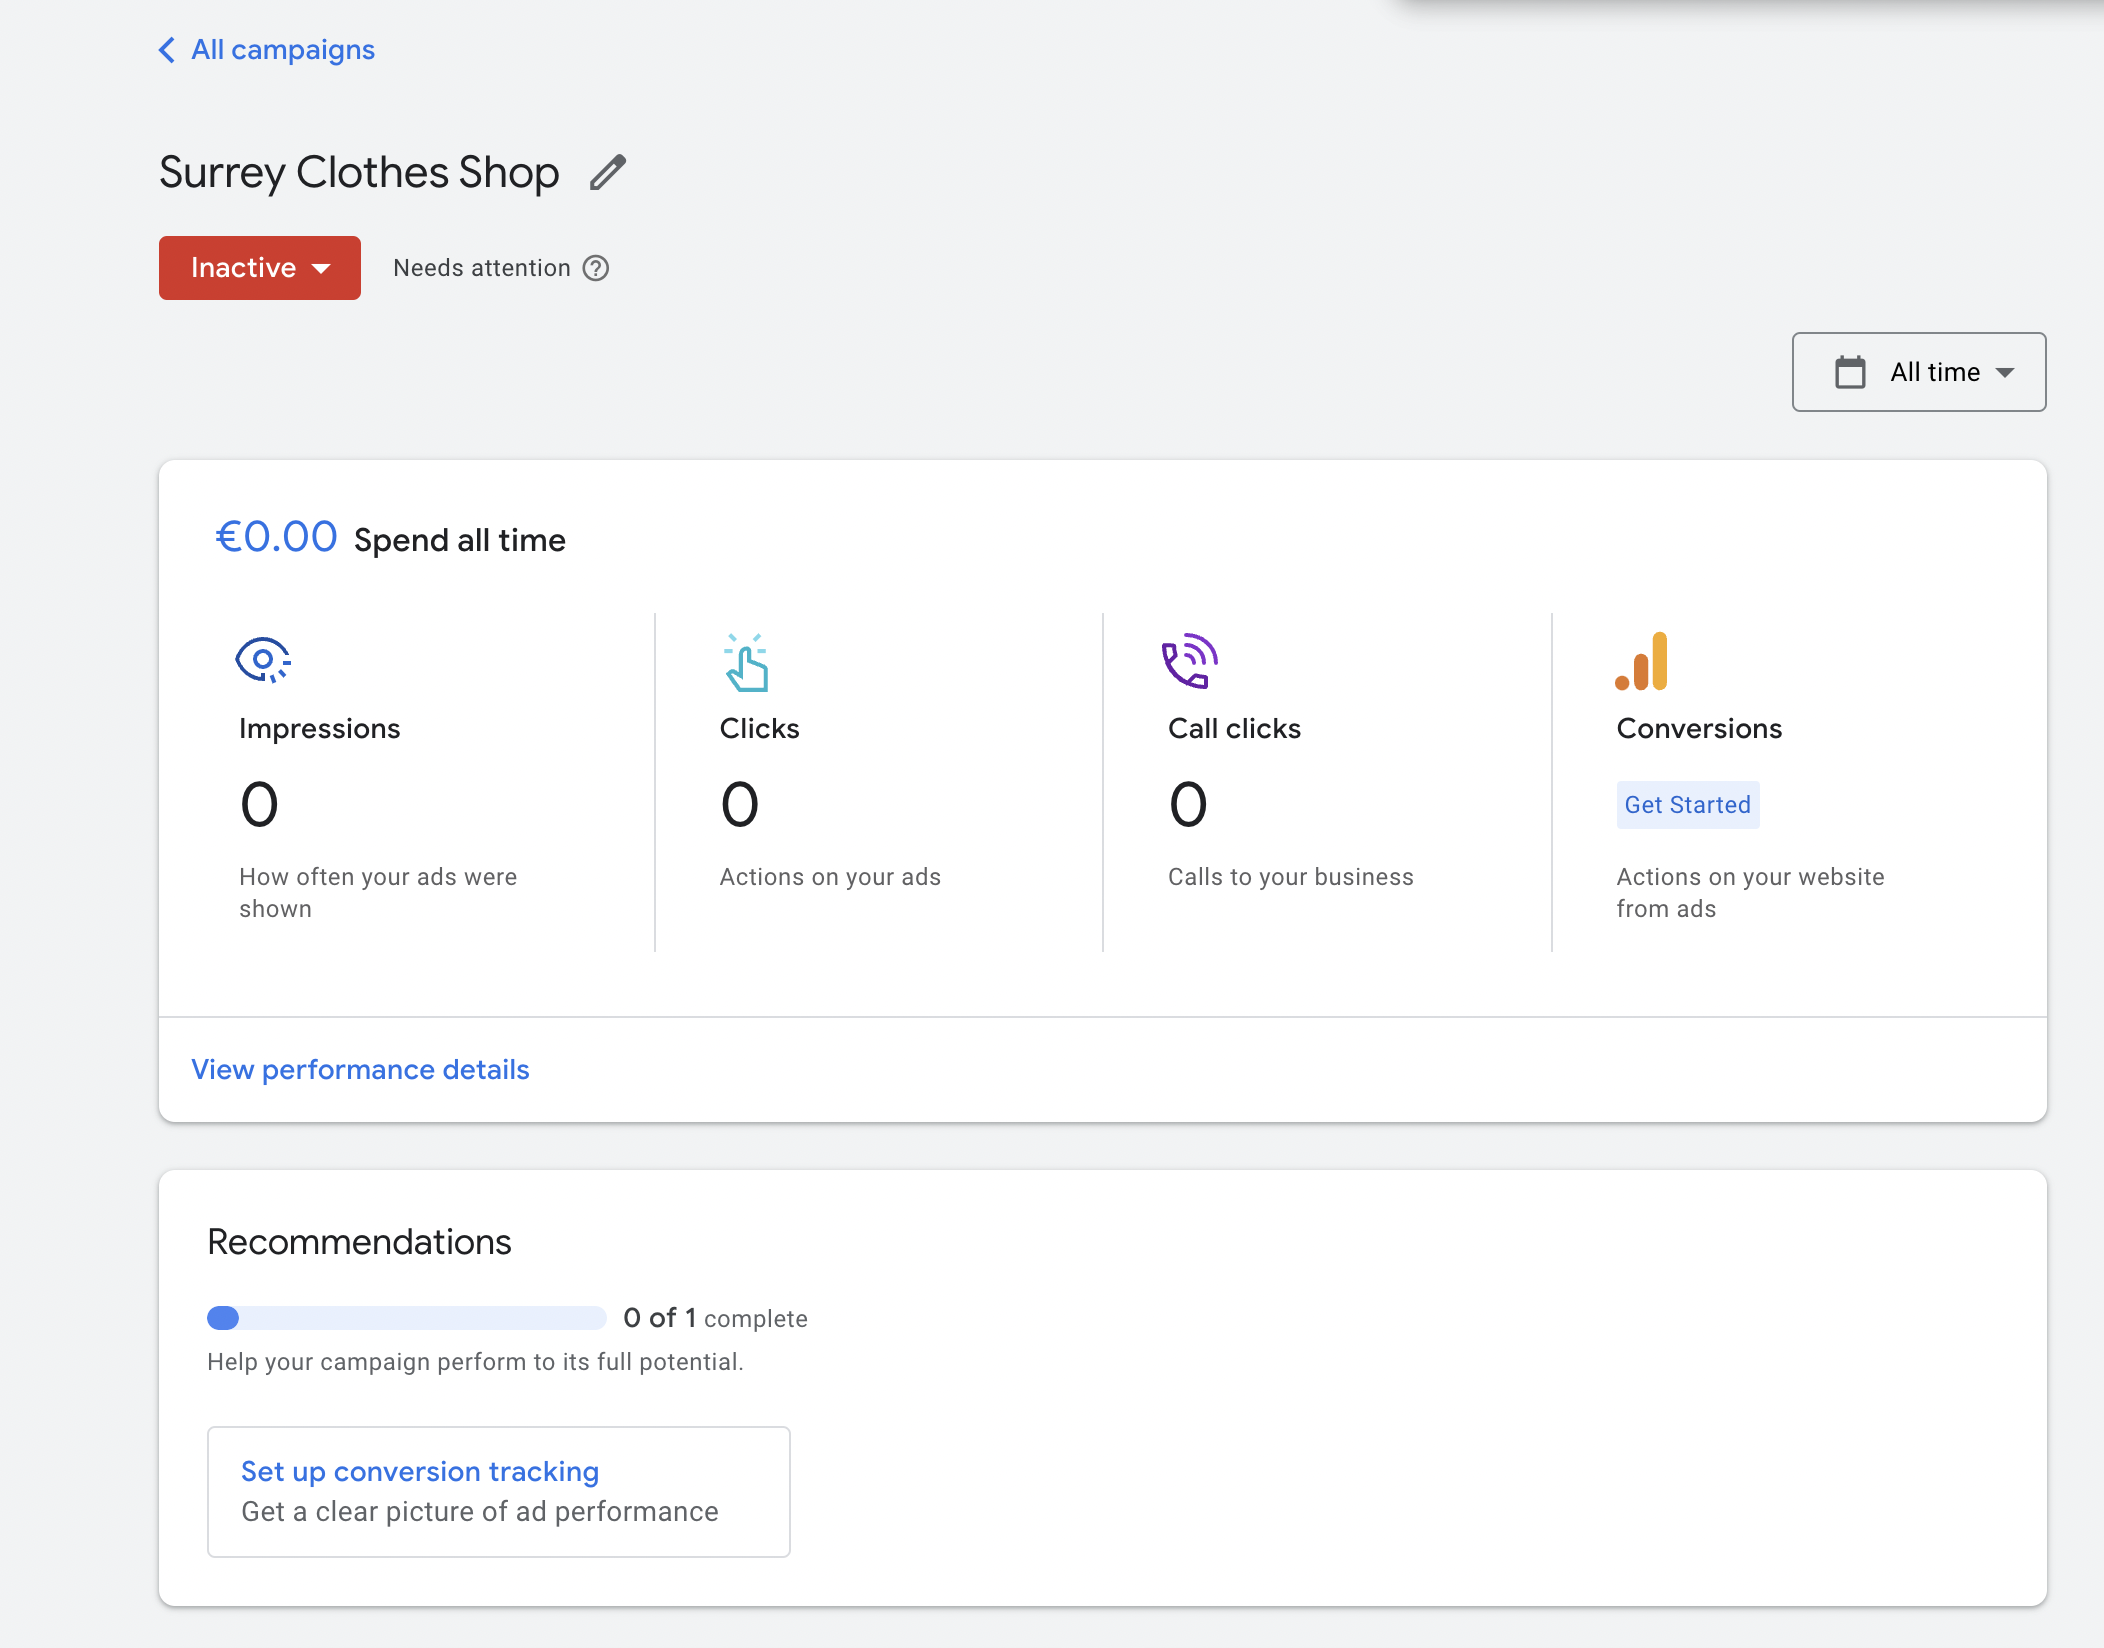Click the €0.00 spend amount

pos(276,537)
